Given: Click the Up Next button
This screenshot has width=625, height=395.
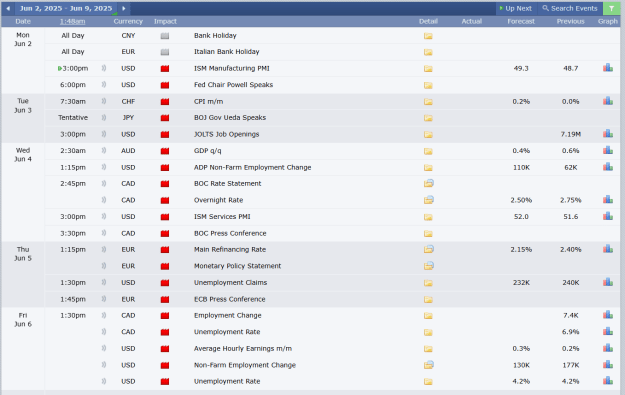Looking at the screenshot, I should click(515, 8).
